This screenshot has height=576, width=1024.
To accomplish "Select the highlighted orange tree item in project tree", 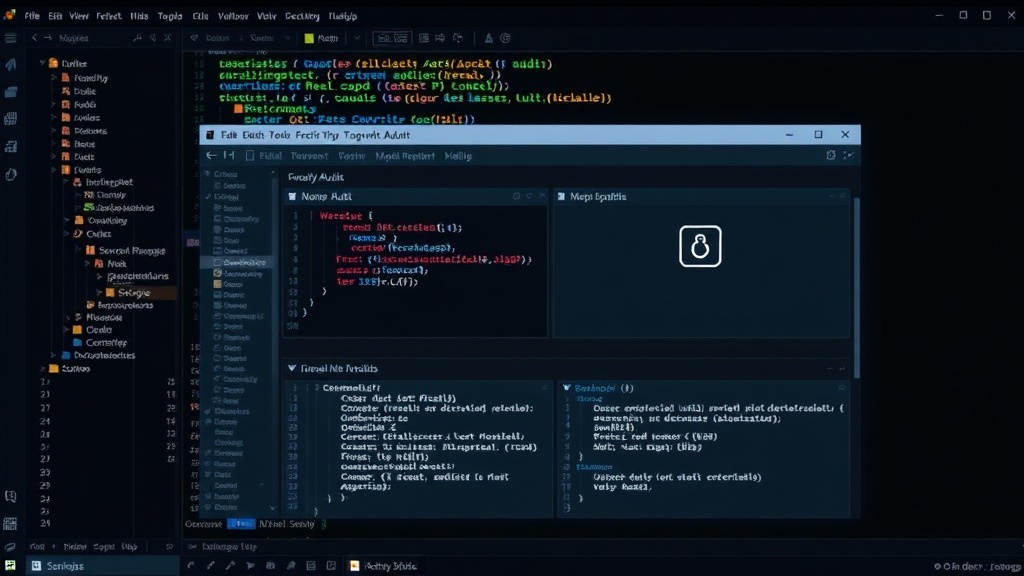I will click(x=135, y=293).
